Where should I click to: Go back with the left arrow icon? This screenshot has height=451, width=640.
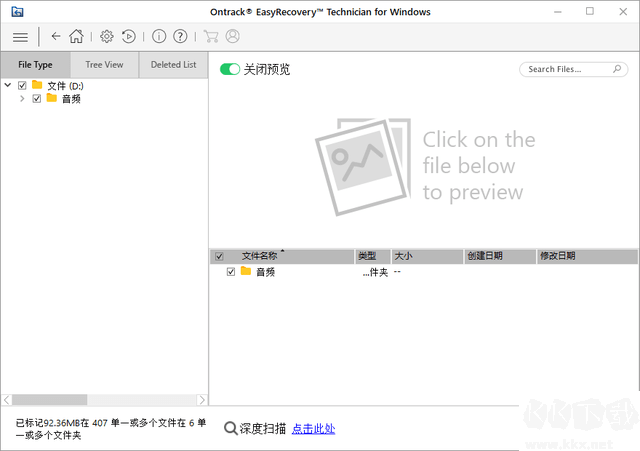point(56,36)
